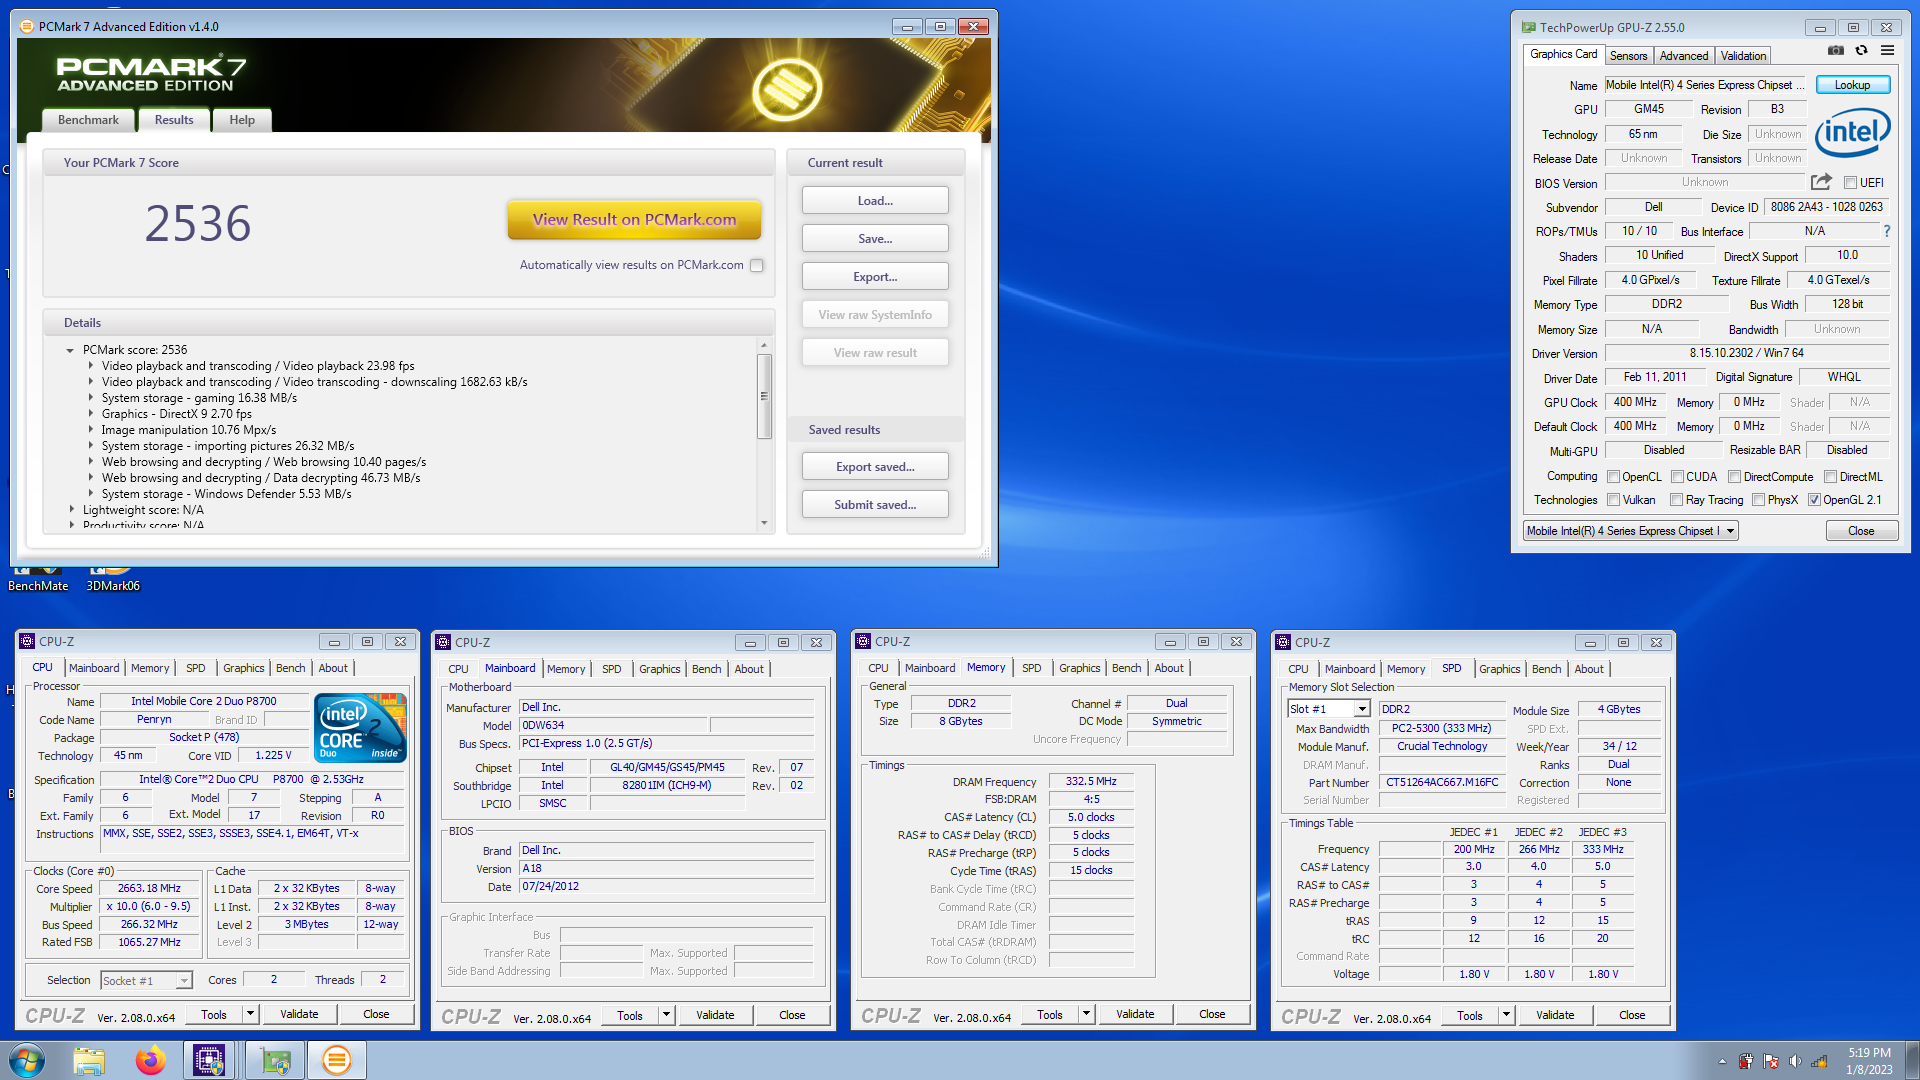Viewport: 1920px width, 1080px height.
Task: Toggle the CUDA checkbox
Action: coord(1677,477)
